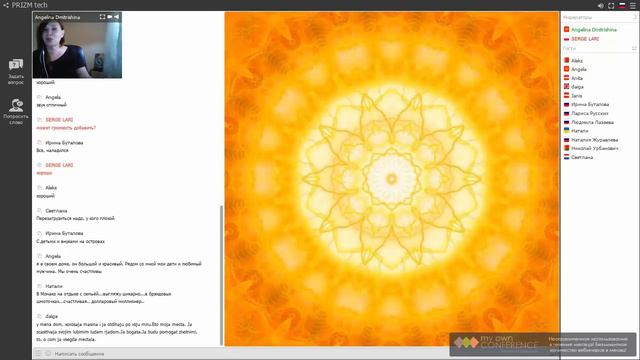Collapse the moderators section header
Viewport: 640px width, 360px height.
coord(599,17)
